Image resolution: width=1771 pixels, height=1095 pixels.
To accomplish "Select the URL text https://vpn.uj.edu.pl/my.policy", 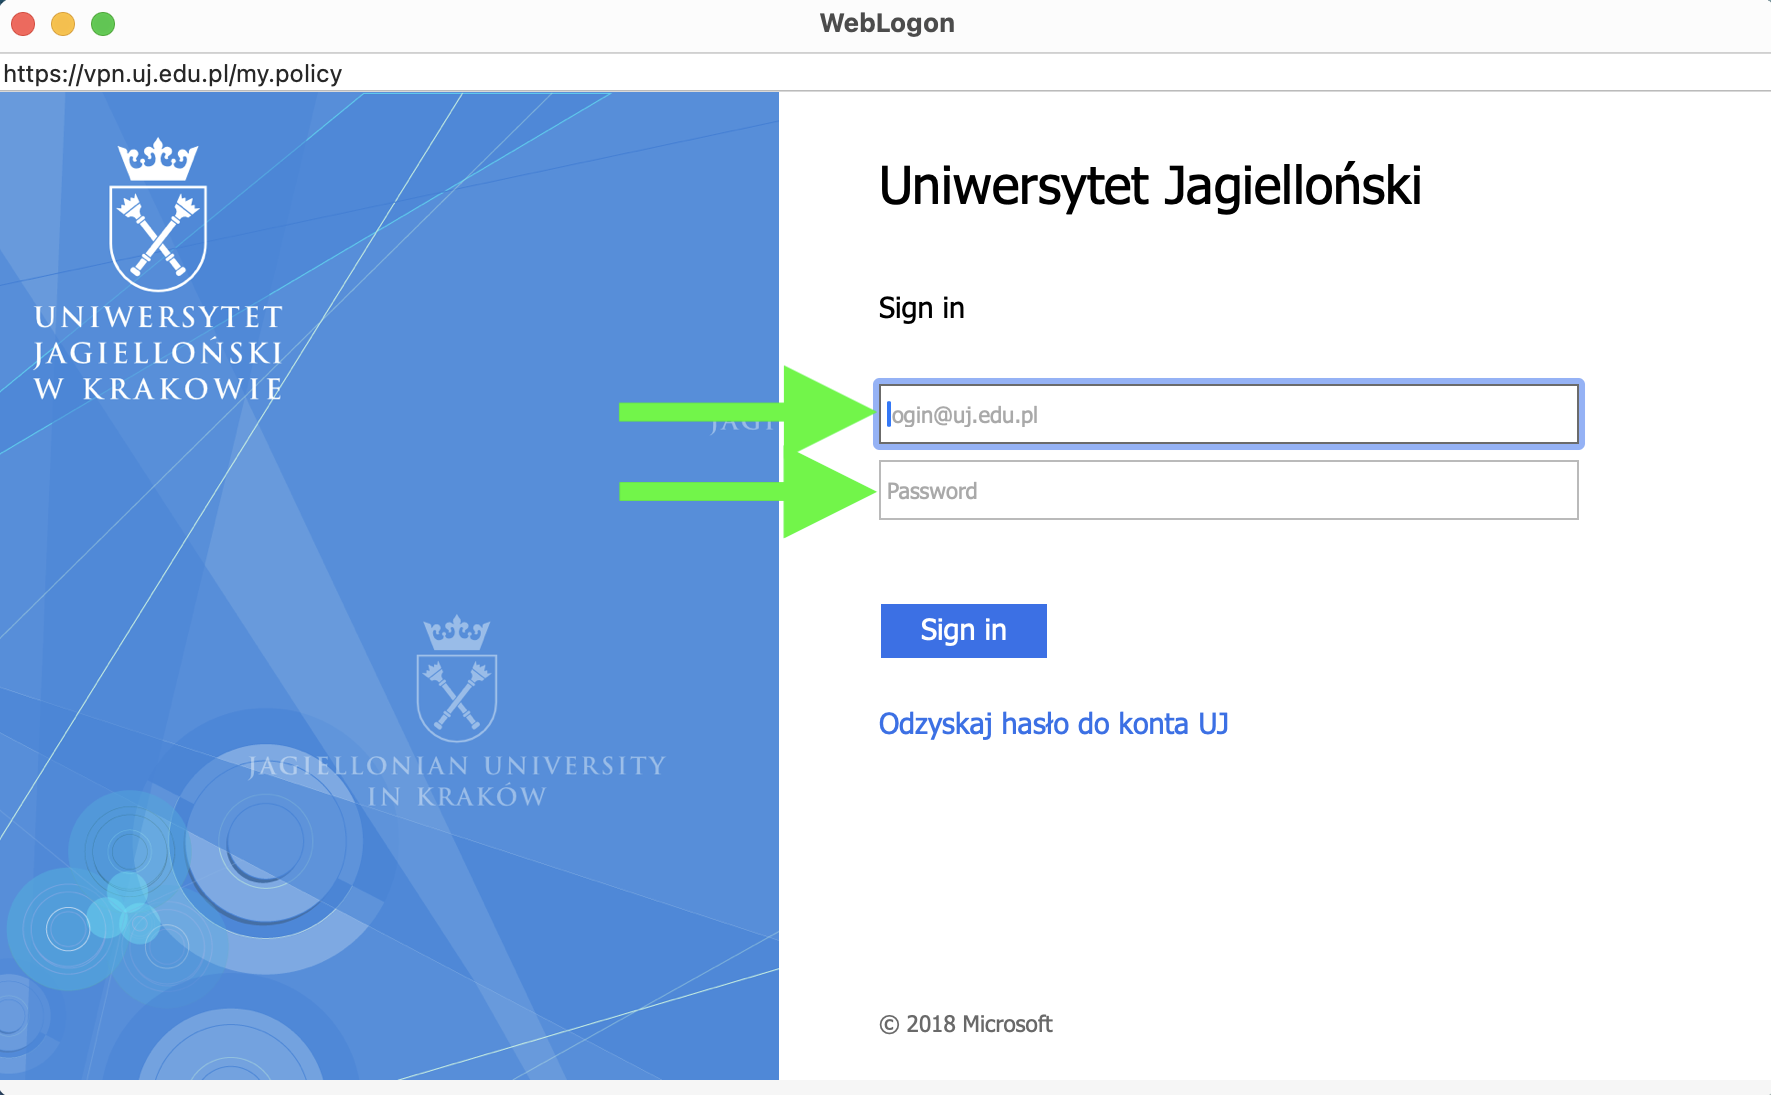I will (x=173, y=74).
